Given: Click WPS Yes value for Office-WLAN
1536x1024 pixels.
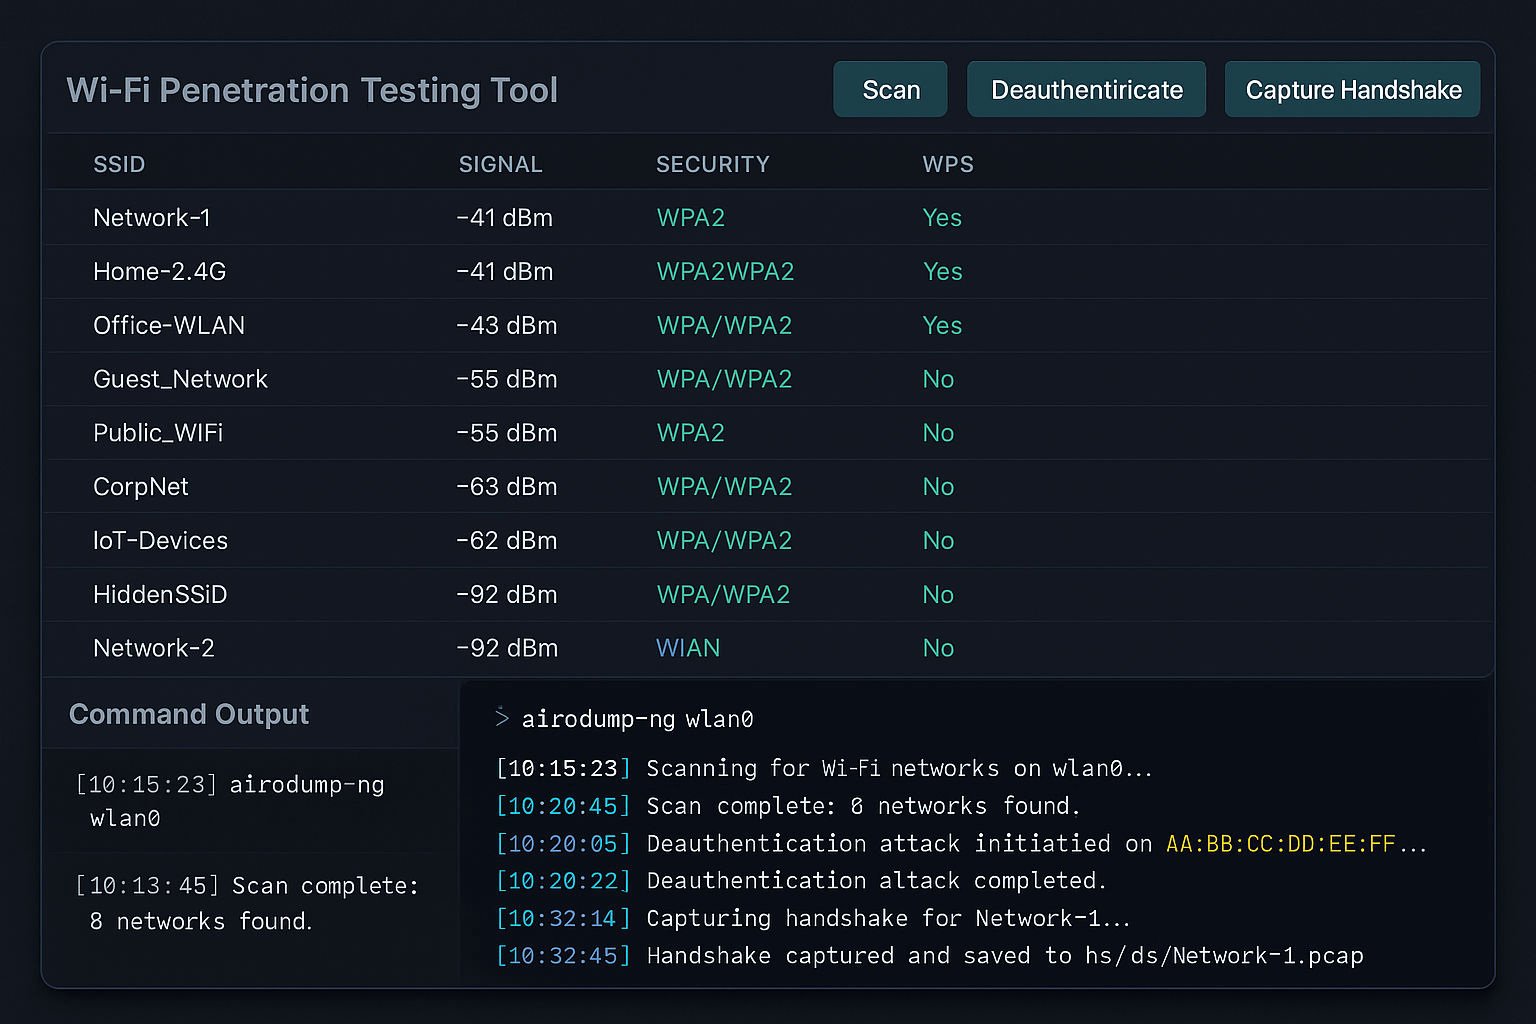Looking at the screenshot, I should [942, 326].
